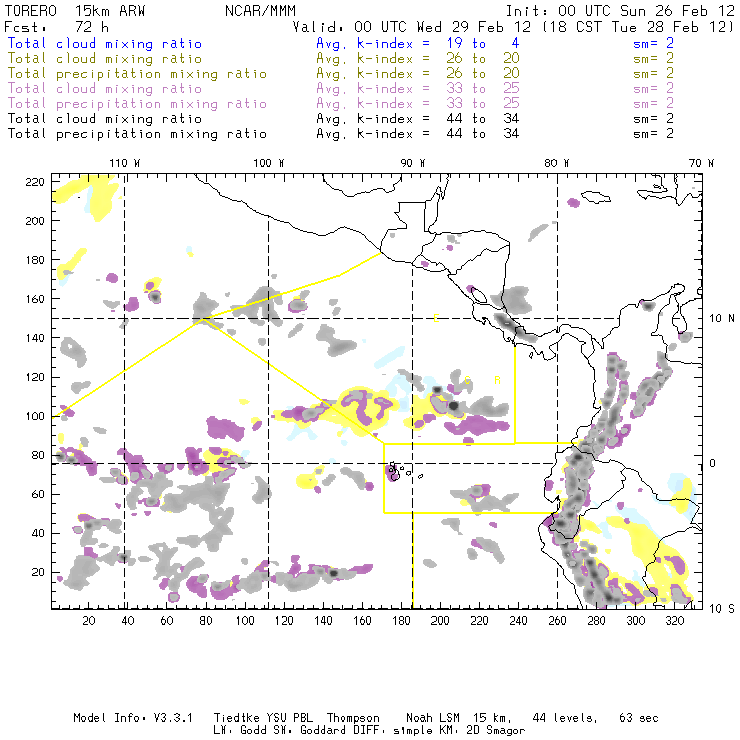Image resolution: width=740 pixels, height=740 pixels.
Task: Select 'Tiedtke' in the model info line
Action: (x=236, y=718)
